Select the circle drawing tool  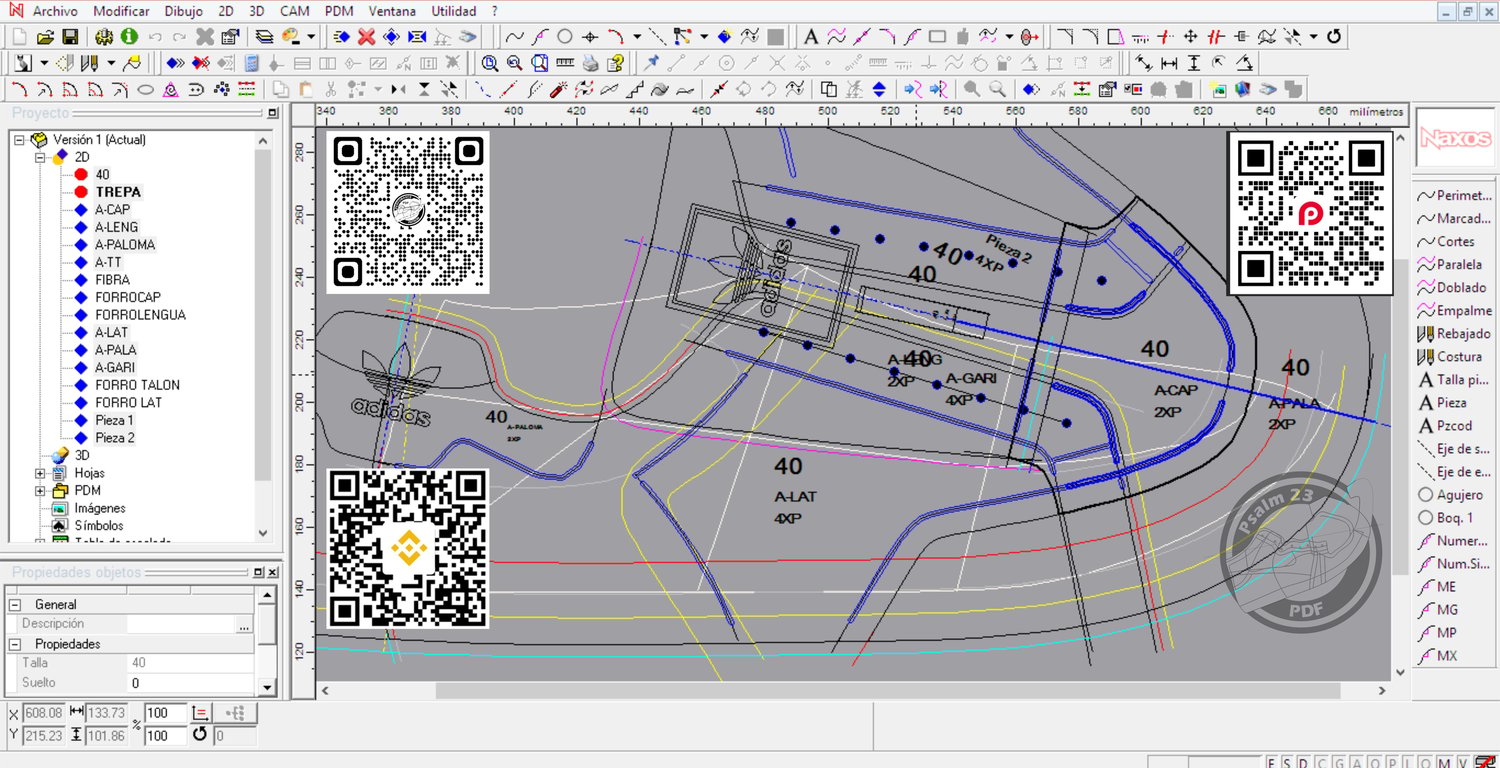tap(565, 37)
